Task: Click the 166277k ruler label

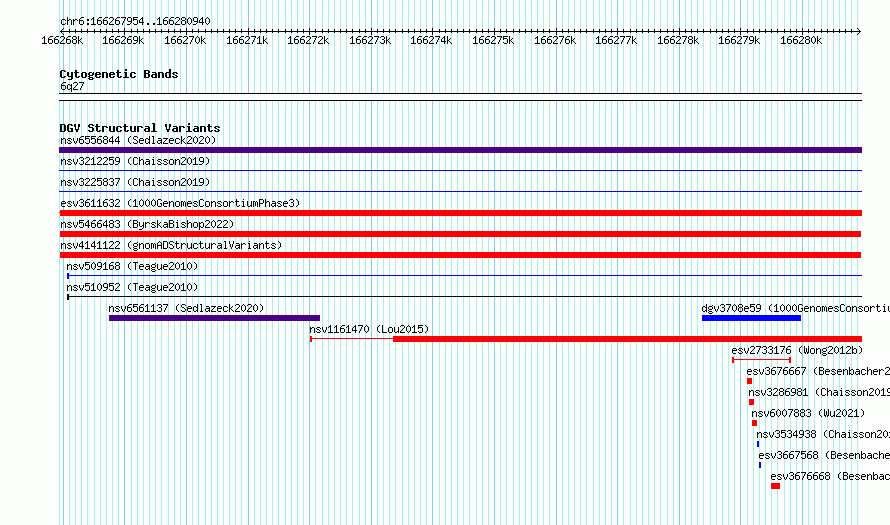Action: click(x=616, y=40)
